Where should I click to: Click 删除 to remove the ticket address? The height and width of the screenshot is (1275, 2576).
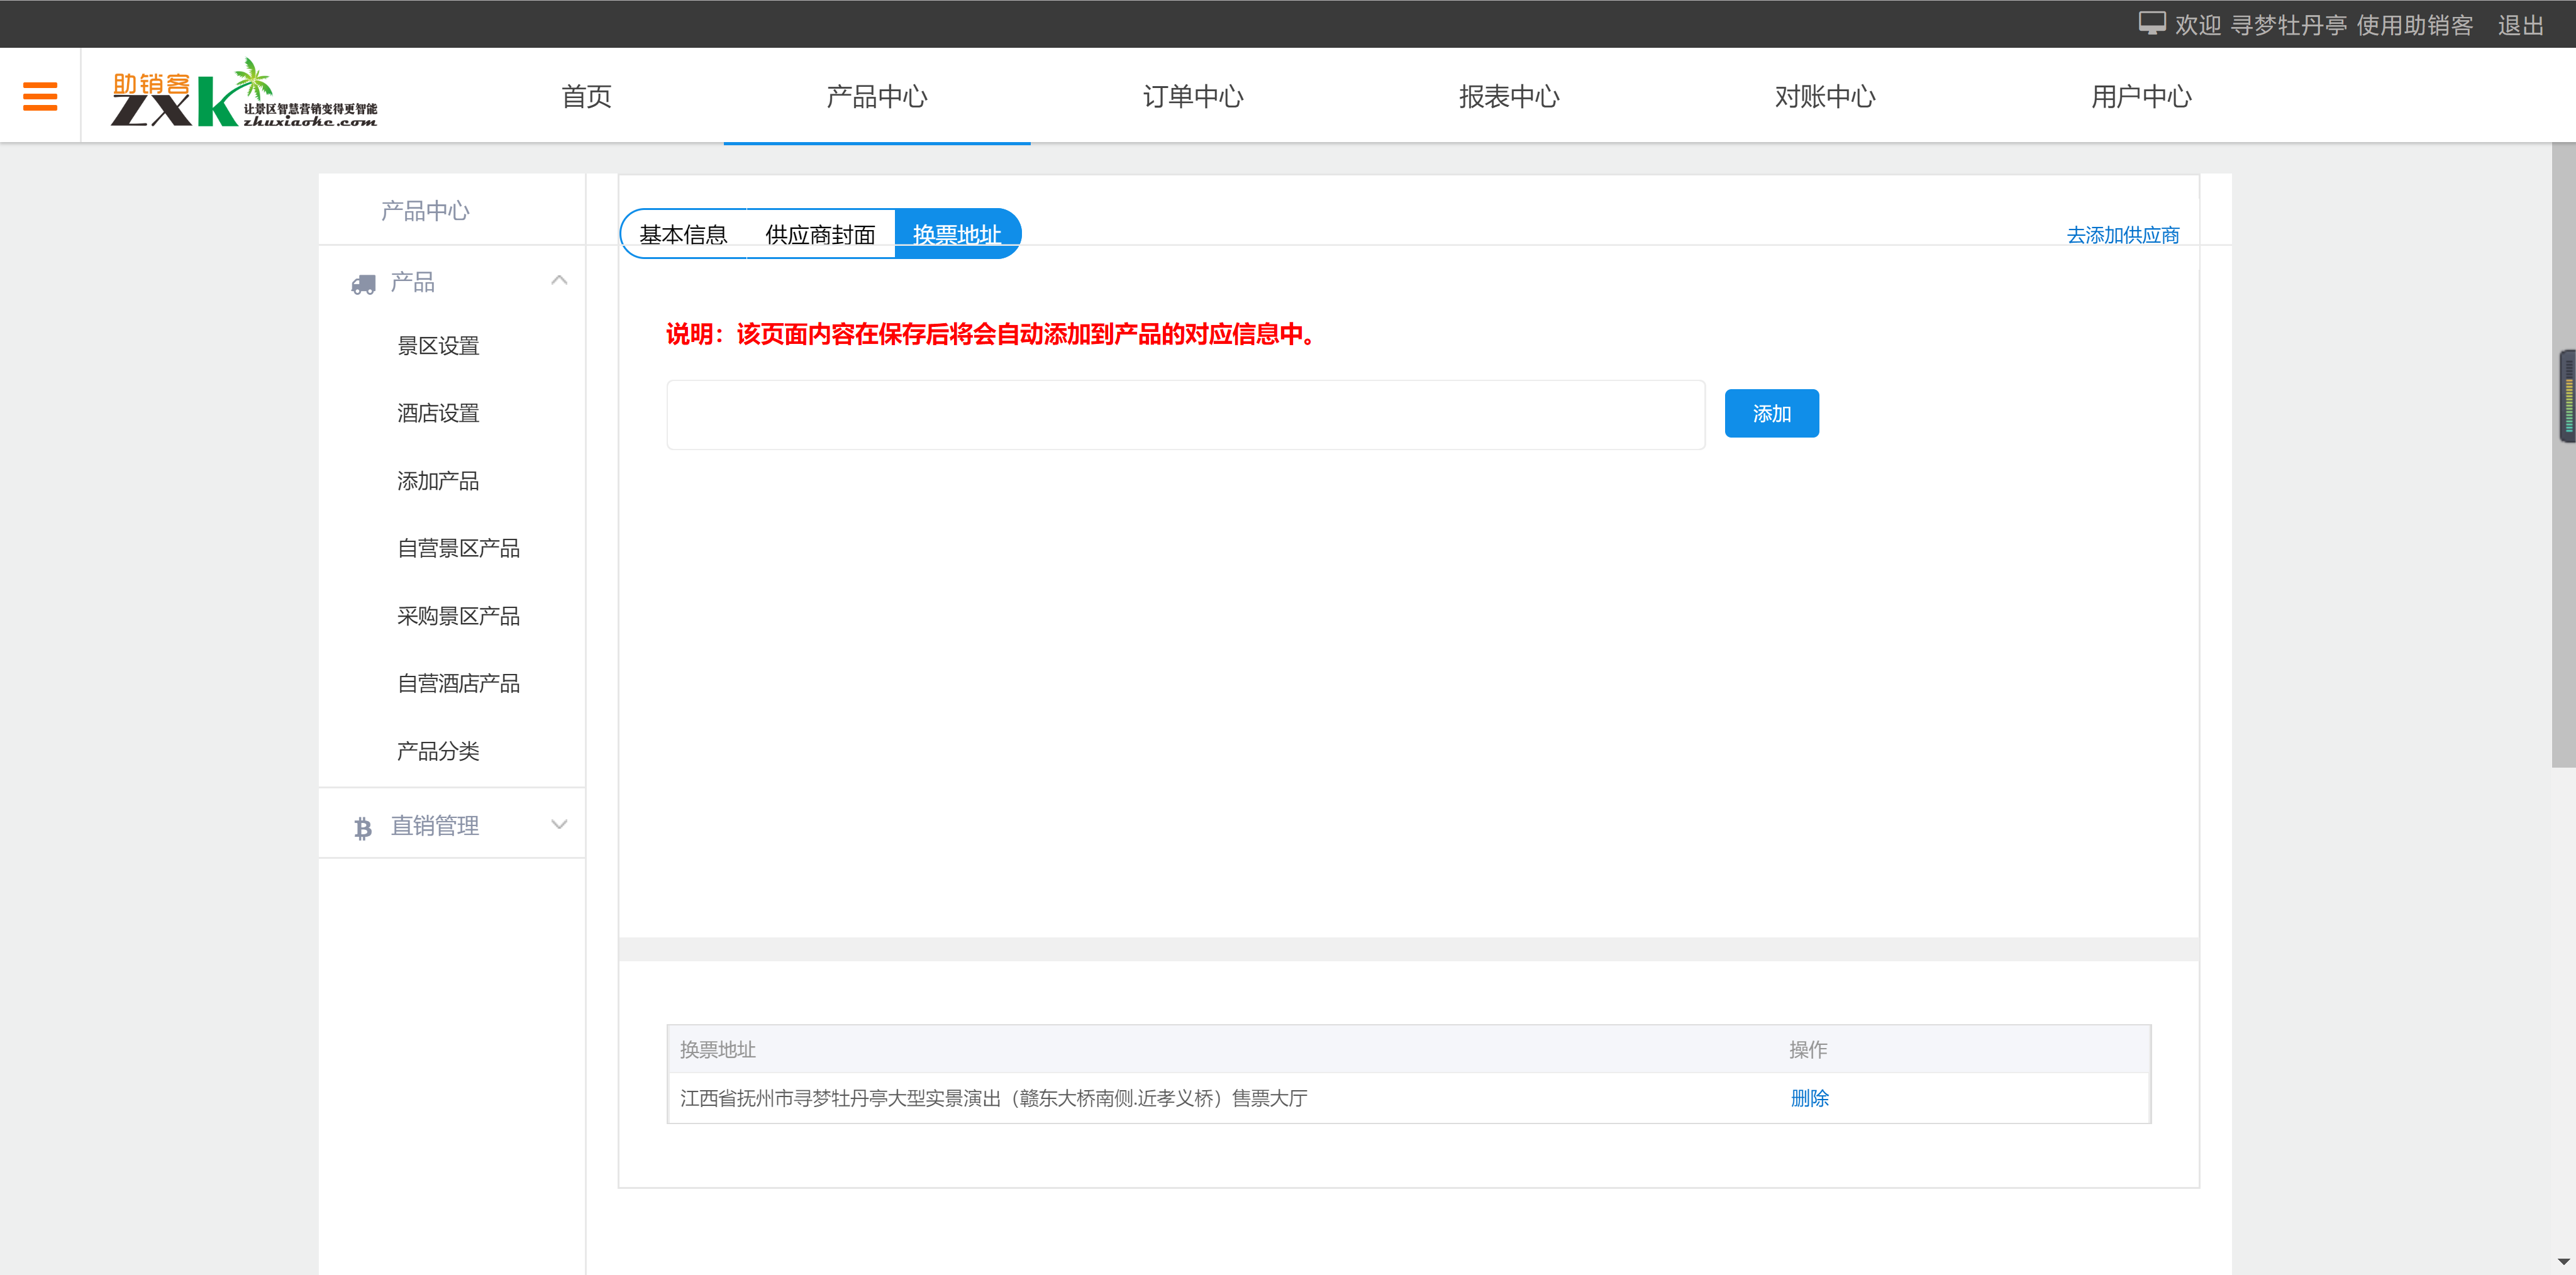coord(1810,1098)
